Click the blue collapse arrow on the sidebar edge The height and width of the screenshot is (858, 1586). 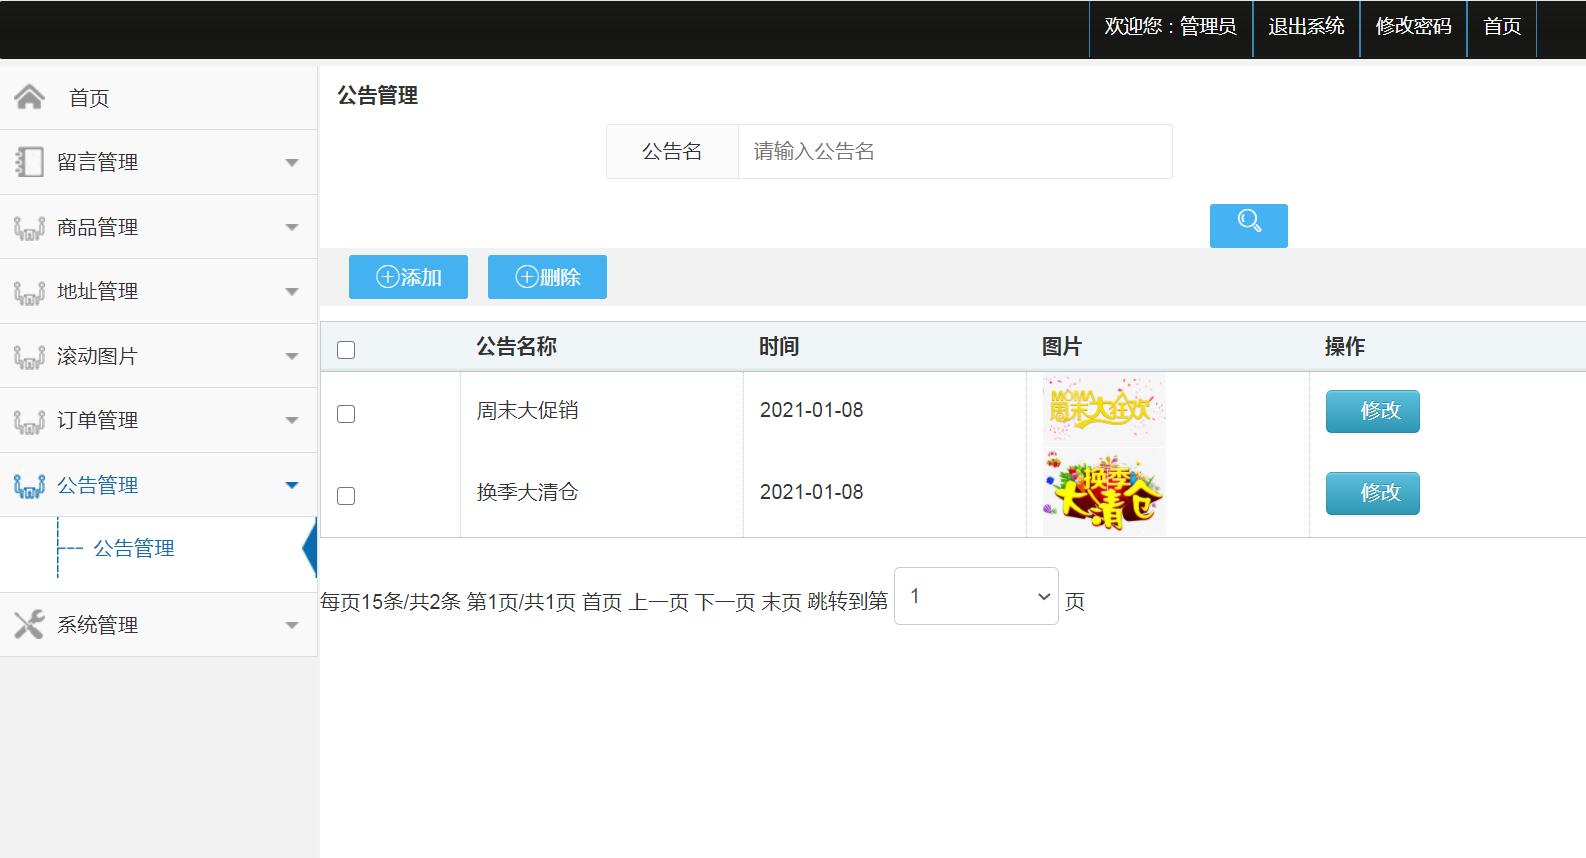(310, 548)
